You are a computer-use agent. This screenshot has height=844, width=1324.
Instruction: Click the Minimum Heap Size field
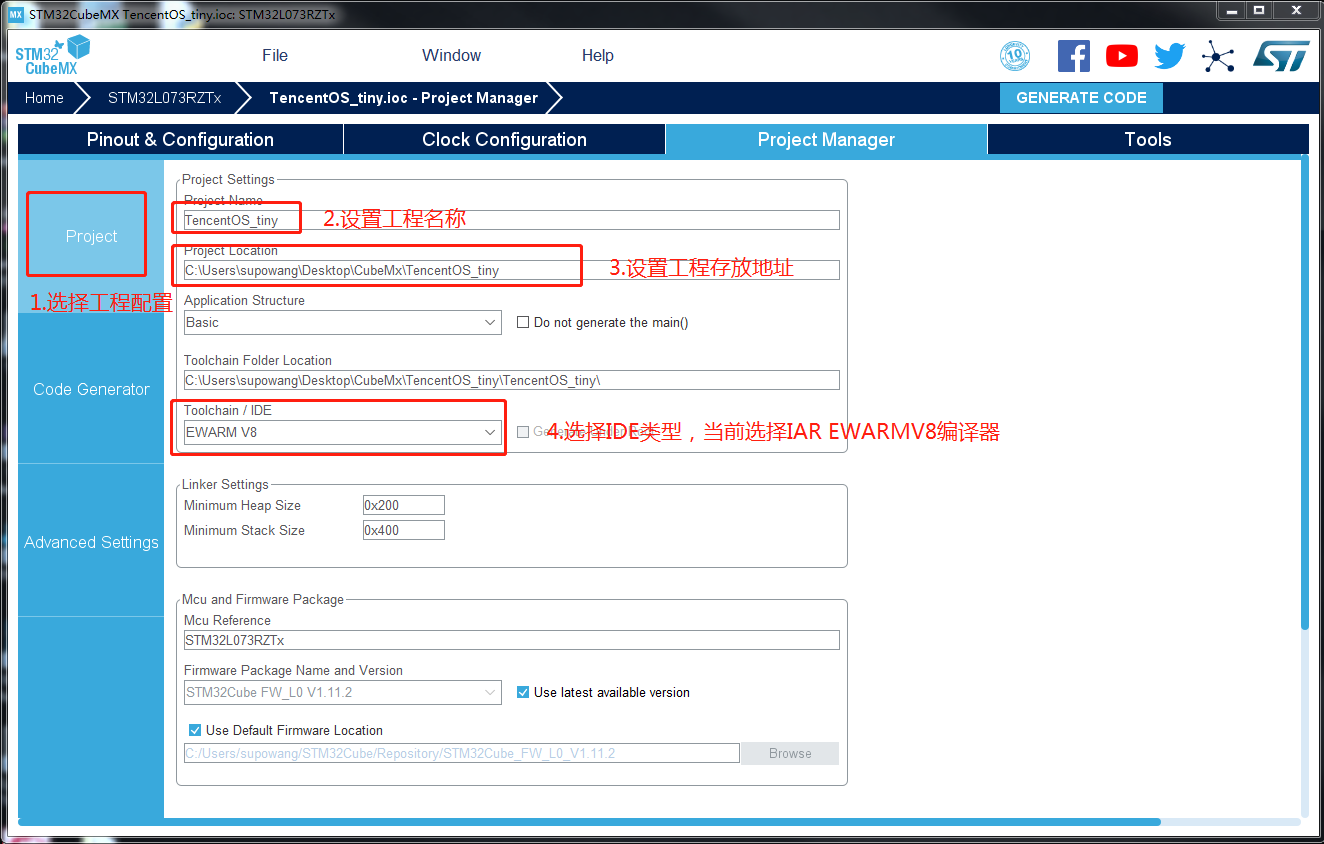point(403,505)
